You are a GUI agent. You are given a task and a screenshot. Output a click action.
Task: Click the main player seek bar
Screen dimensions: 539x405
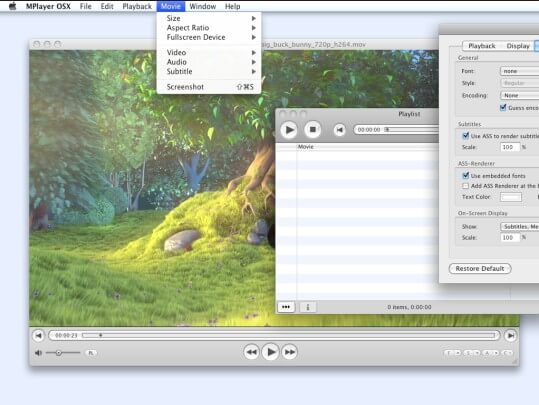pos(289,335)
